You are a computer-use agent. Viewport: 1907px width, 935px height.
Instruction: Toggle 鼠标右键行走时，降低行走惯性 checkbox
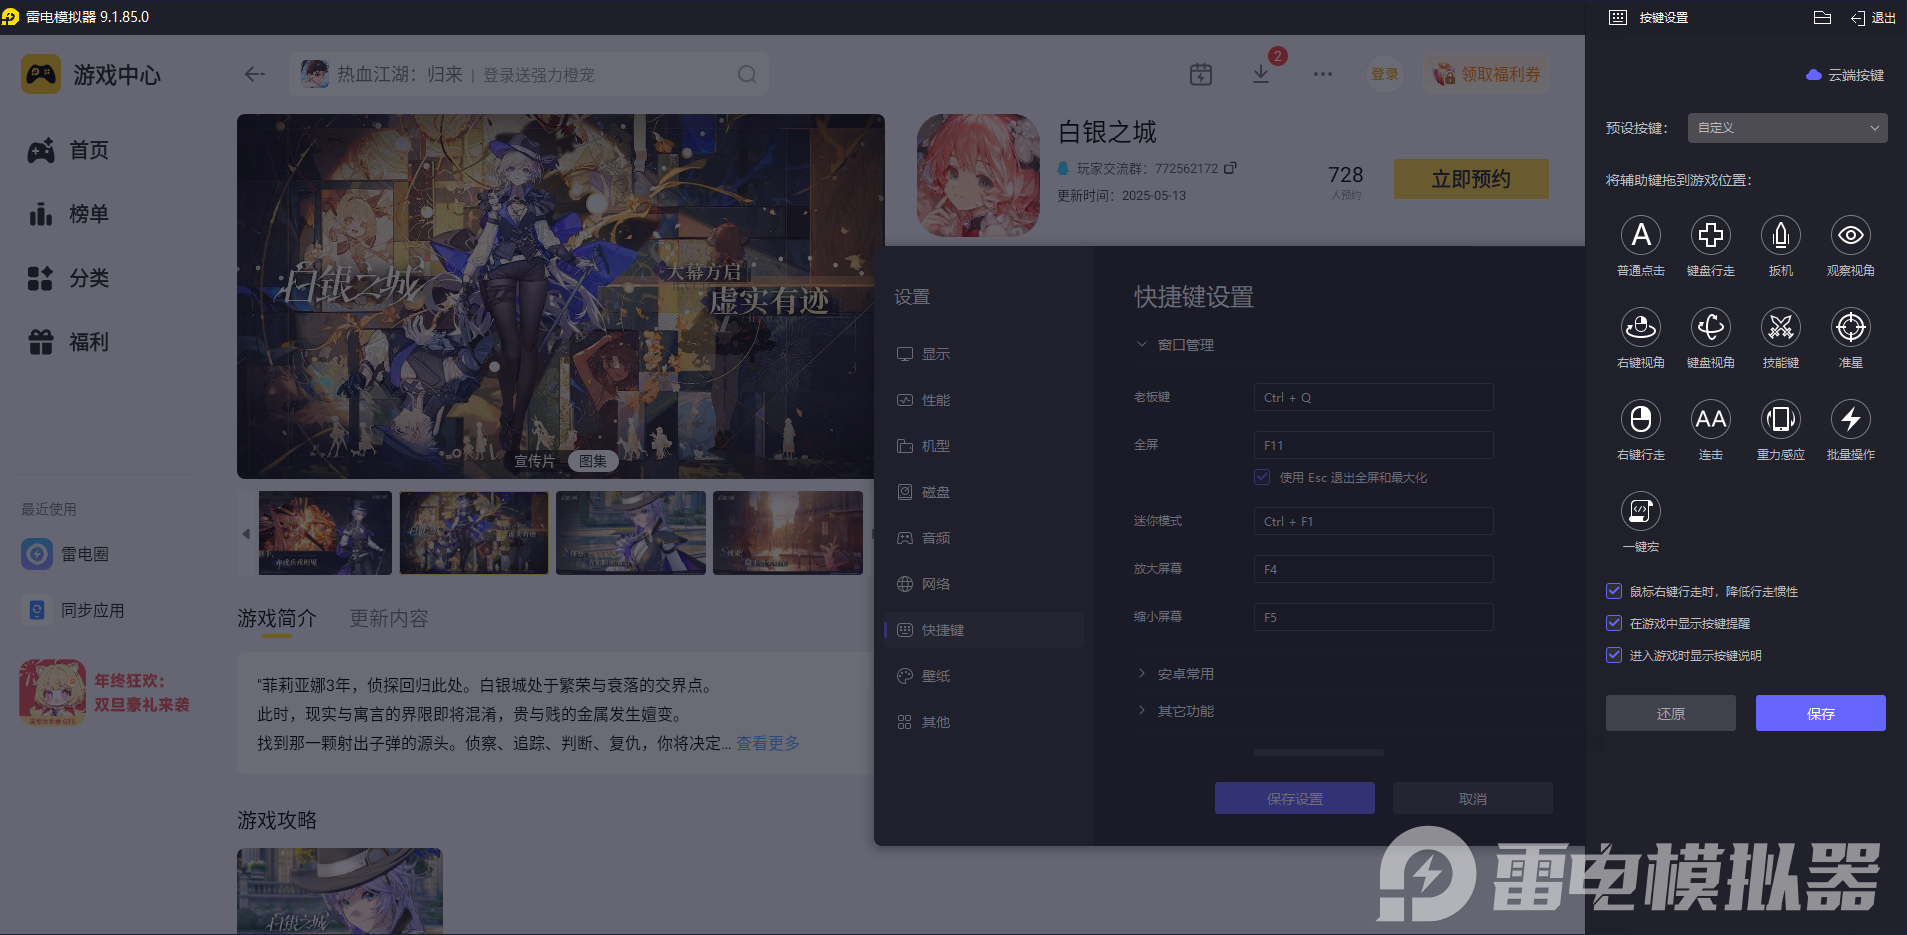(1614, 591)
